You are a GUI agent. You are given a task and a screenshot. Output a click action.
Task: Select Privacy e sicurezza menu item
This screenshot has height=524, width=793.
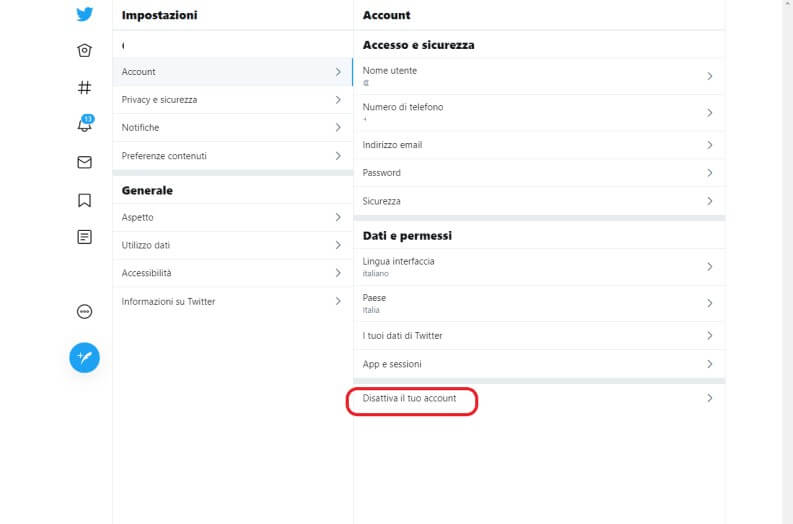pyautogui.click(x=233, y=100)
